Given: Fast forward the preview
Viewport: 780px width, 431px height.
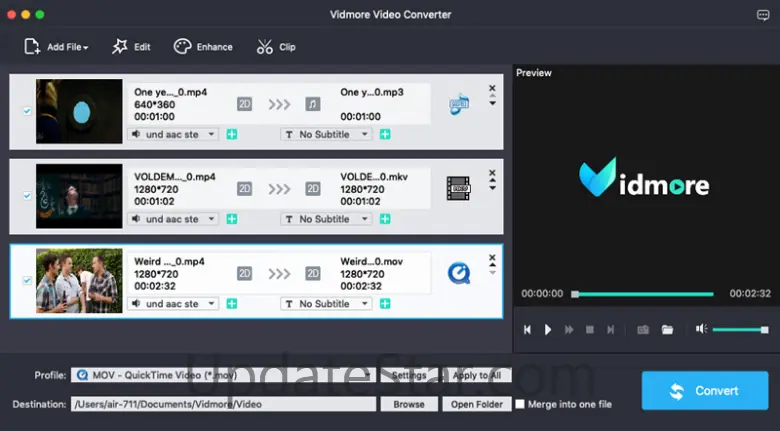Looking at the screenshot, I should click(569, 329).
